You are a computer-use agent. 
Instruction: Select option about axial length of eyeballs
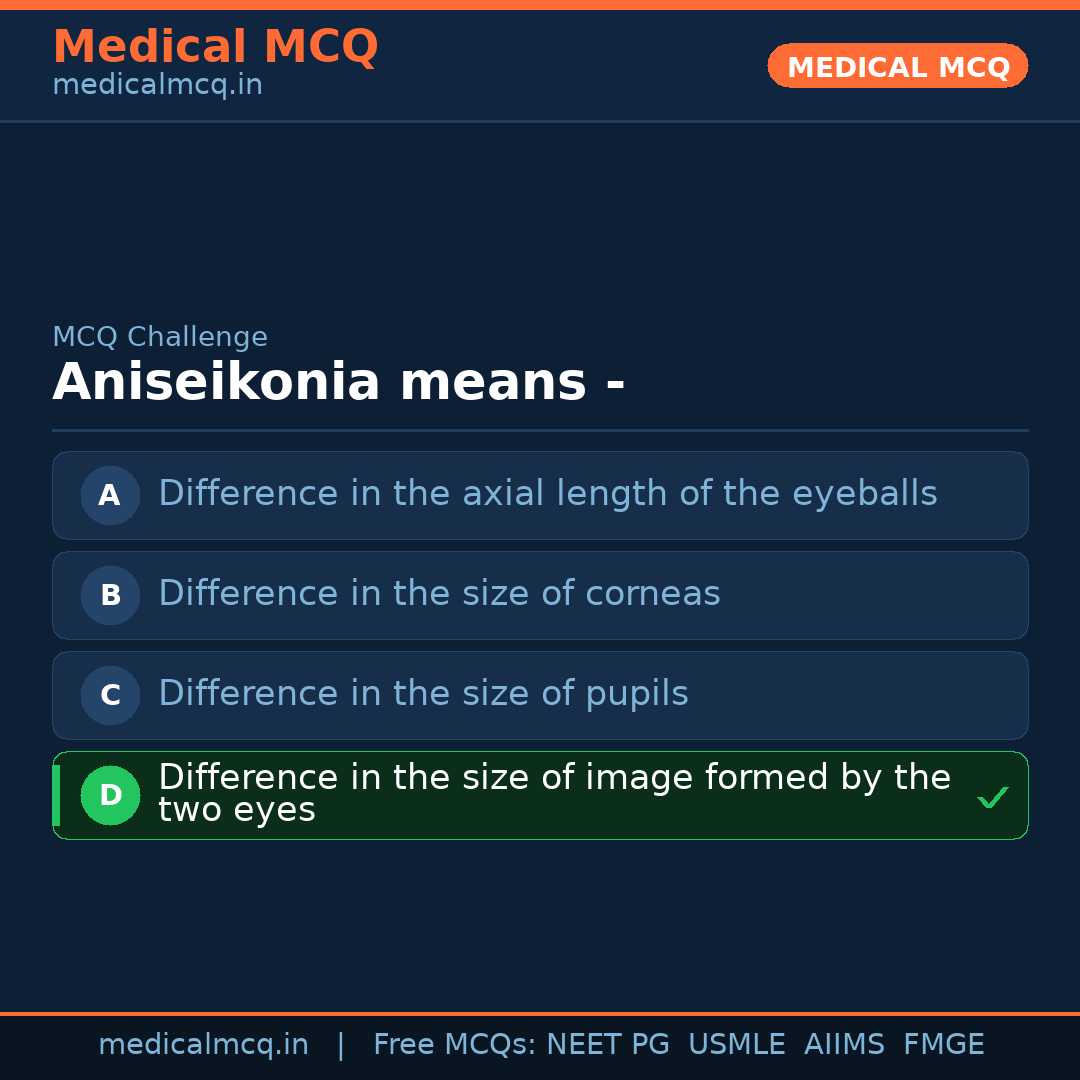click(547, 494)
